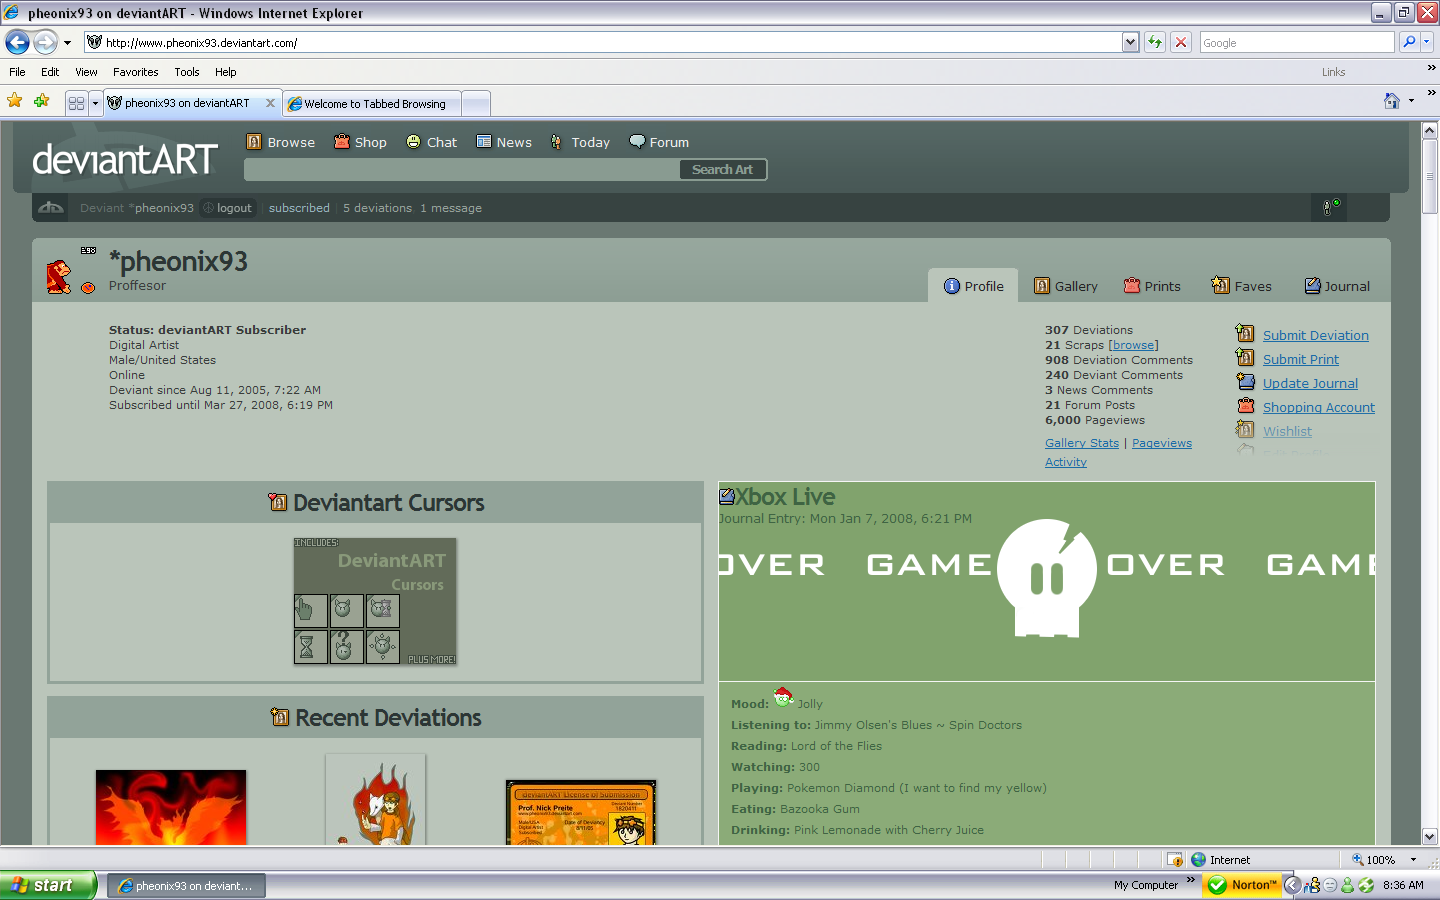The width and height of the screenshot is (1440, 900).
Task: Open the Deviantart Cursors thumbnail
Action: click(375, 601)
